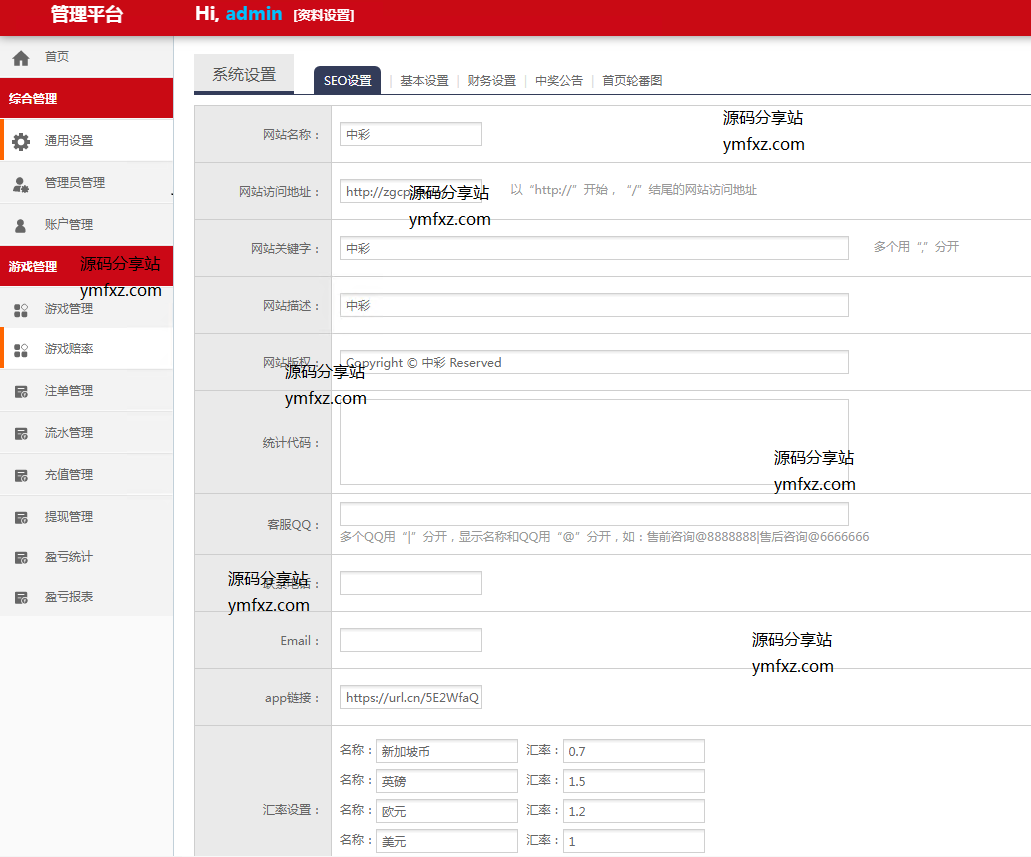Image resolution: width=1031 pixels, height=857 pixels.
Task: Click the app链接 input field
Action: click(x=410, y=698)
